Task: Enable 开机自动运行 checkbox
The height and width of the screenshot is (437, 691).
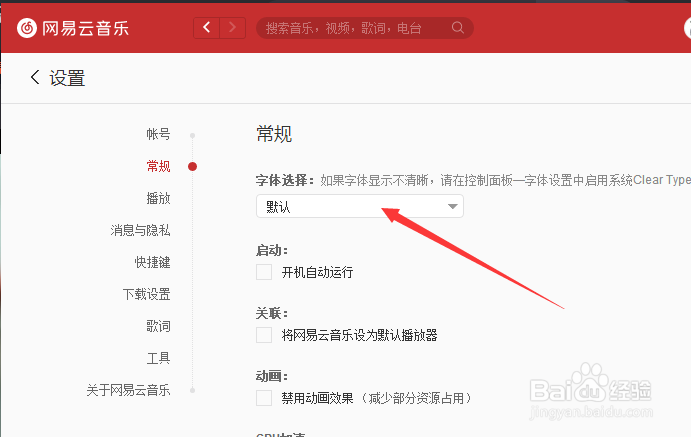Action: pyautogui.click(x=264, y=272)
